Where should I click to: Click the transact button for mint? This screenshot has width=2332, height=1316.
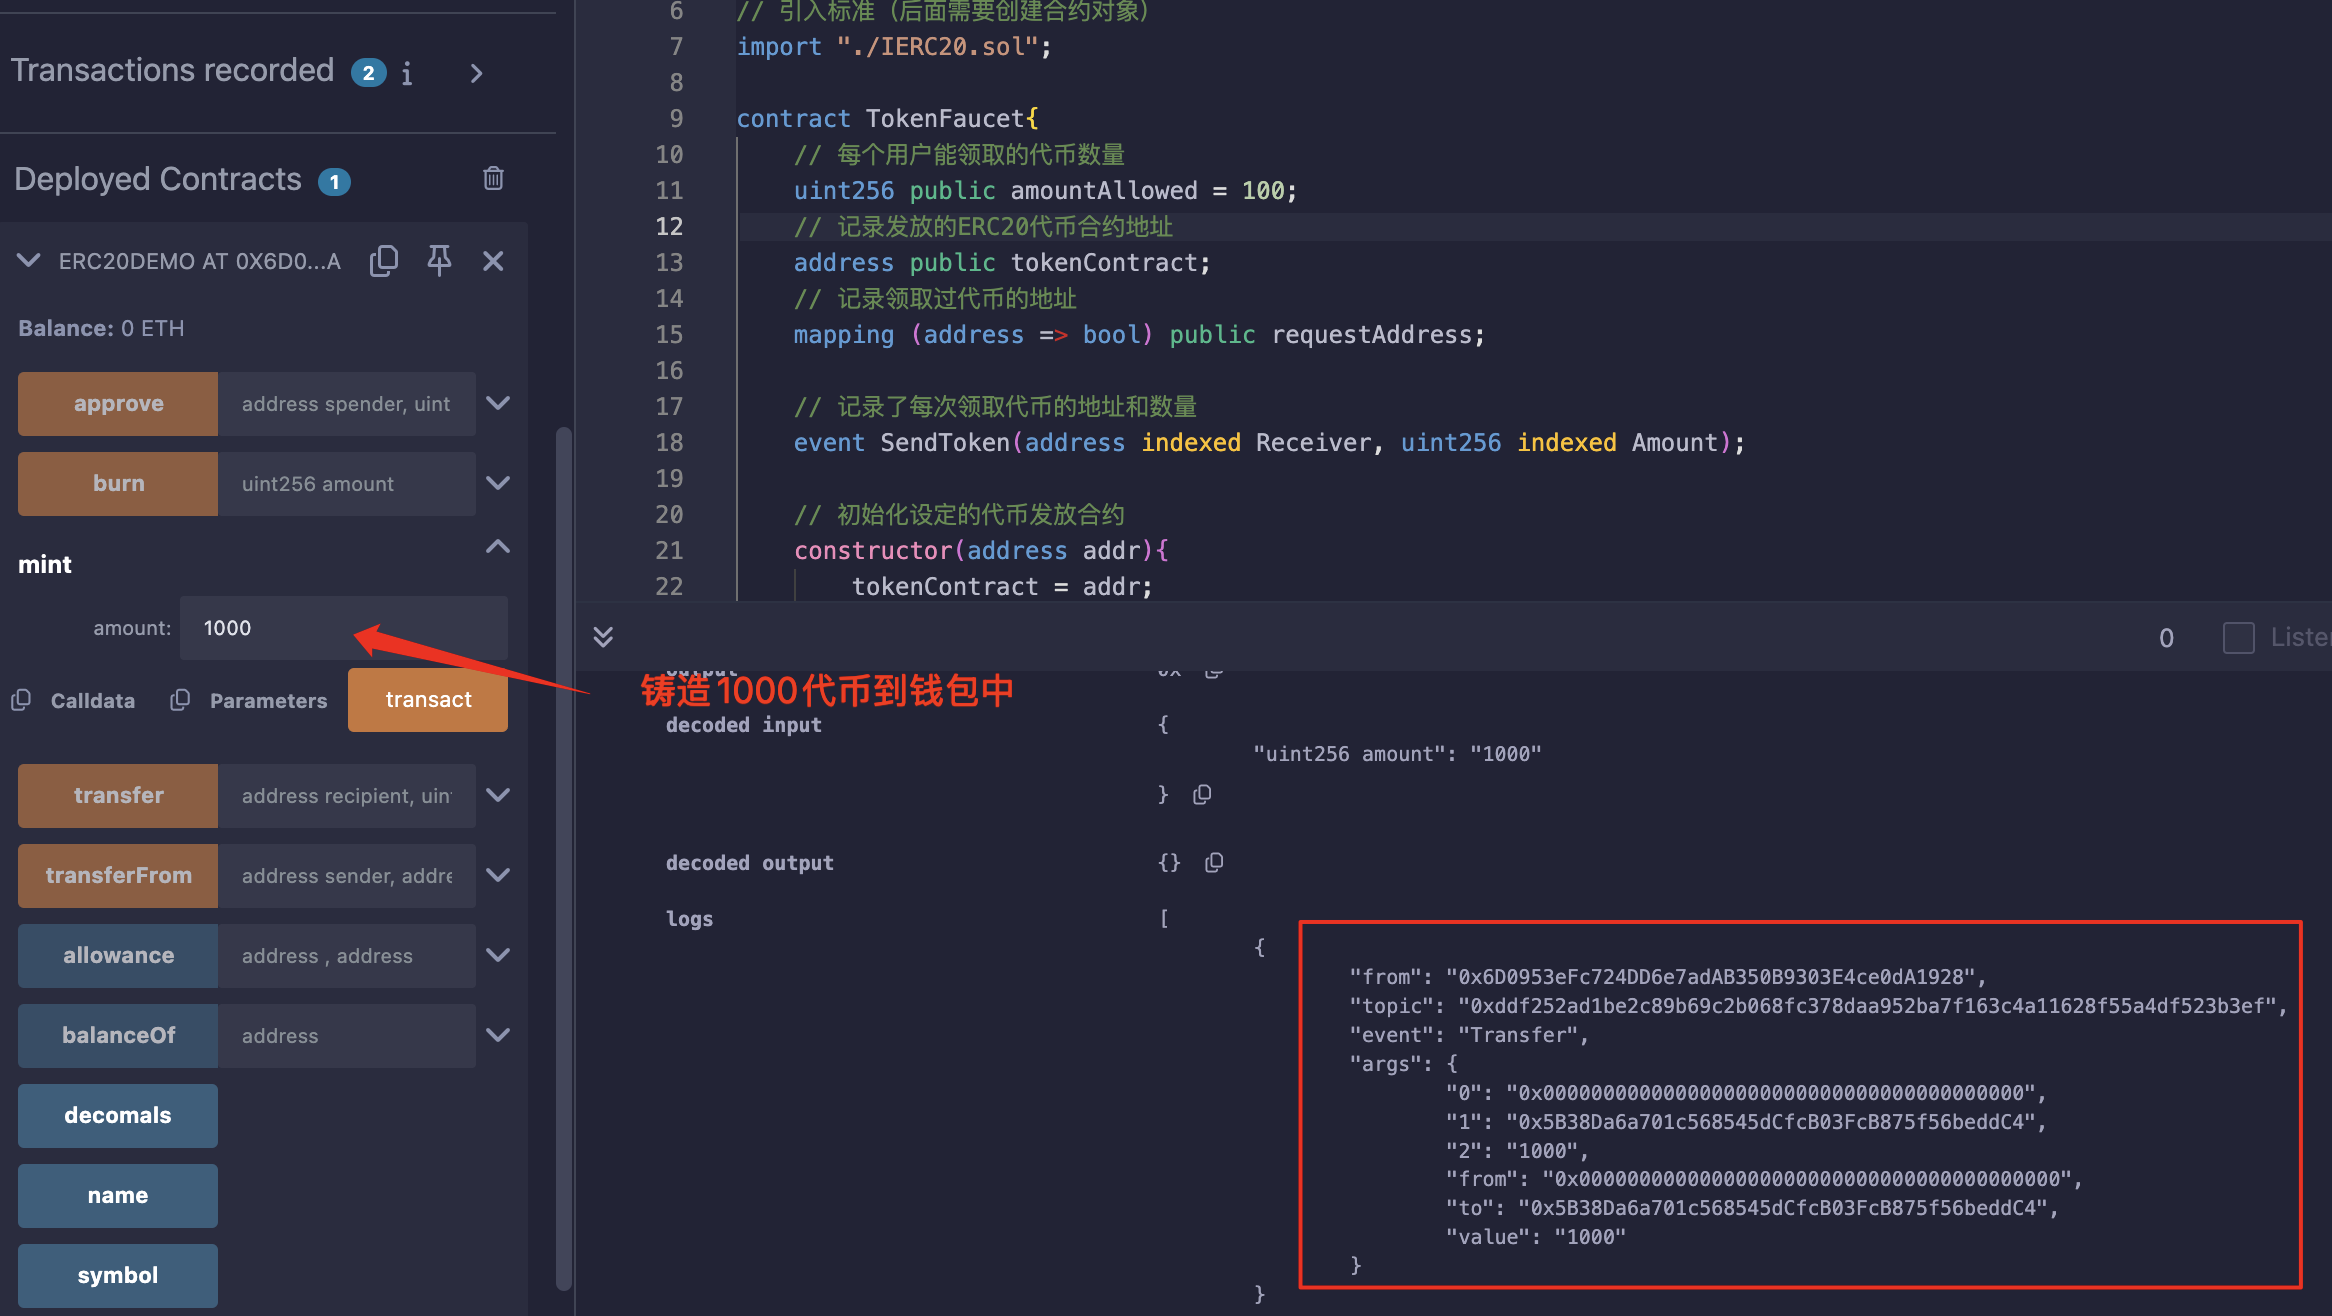(428, 700)
